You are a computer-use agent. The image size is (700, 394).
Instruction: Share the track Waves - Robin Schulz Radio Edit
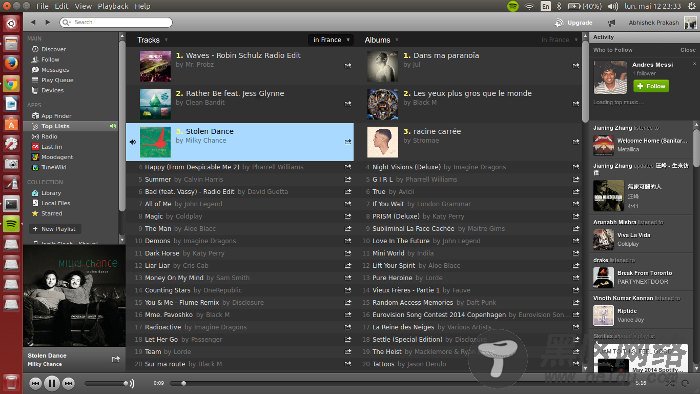coord(348,65)
